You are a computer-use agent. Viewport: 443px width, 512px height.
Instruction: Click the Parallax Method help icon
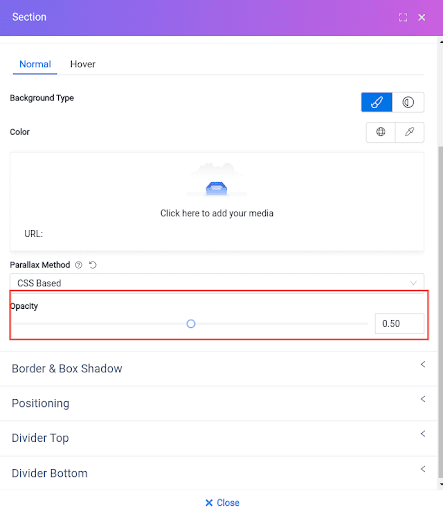tap(79, 265)
